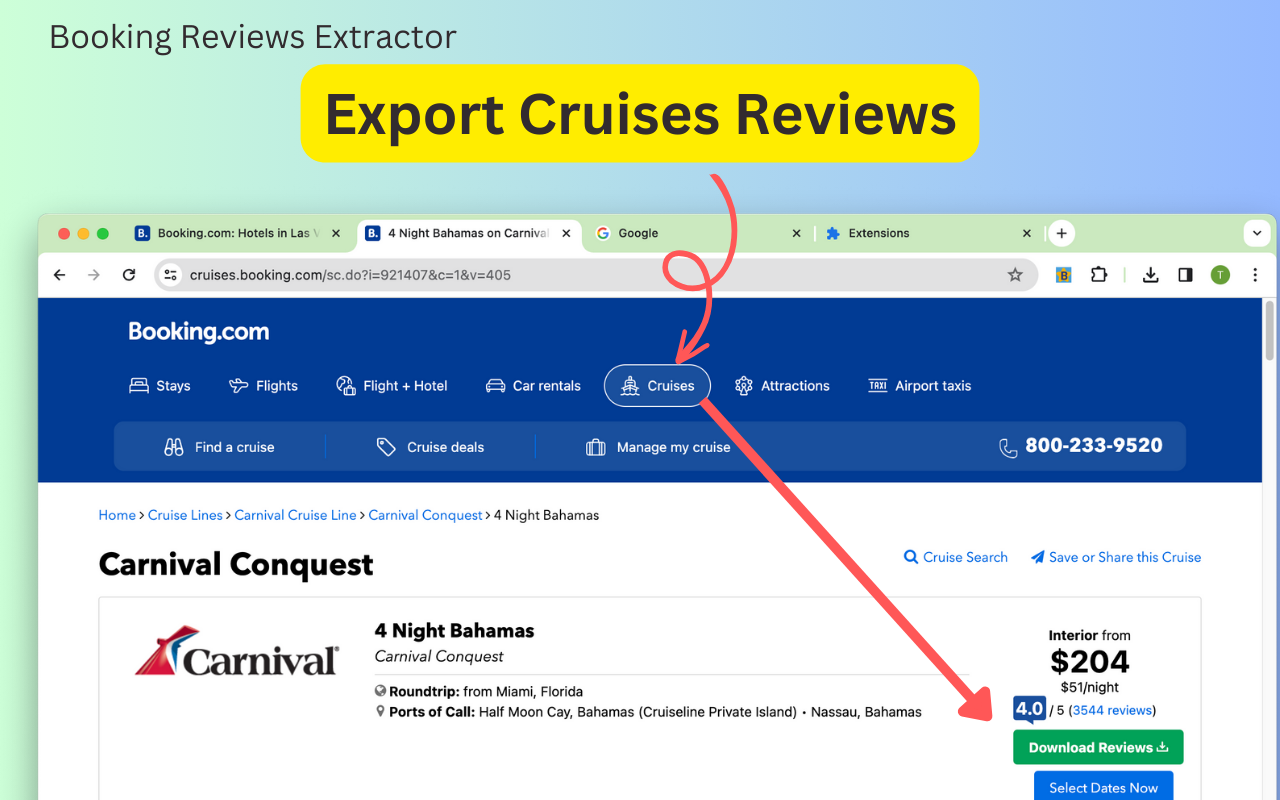
Task: Close the Google tab
Action: (796, 233)
